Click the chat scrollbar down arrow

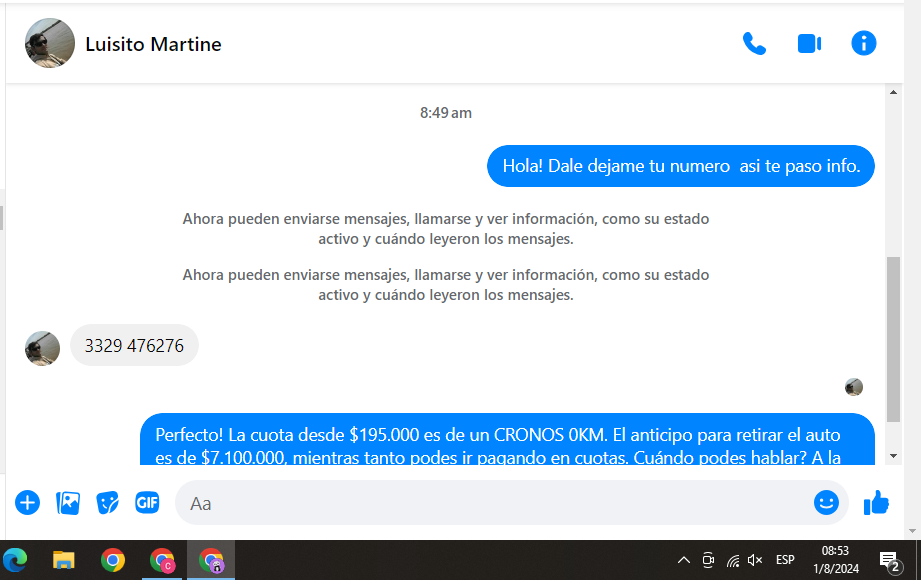coord(893,456)
